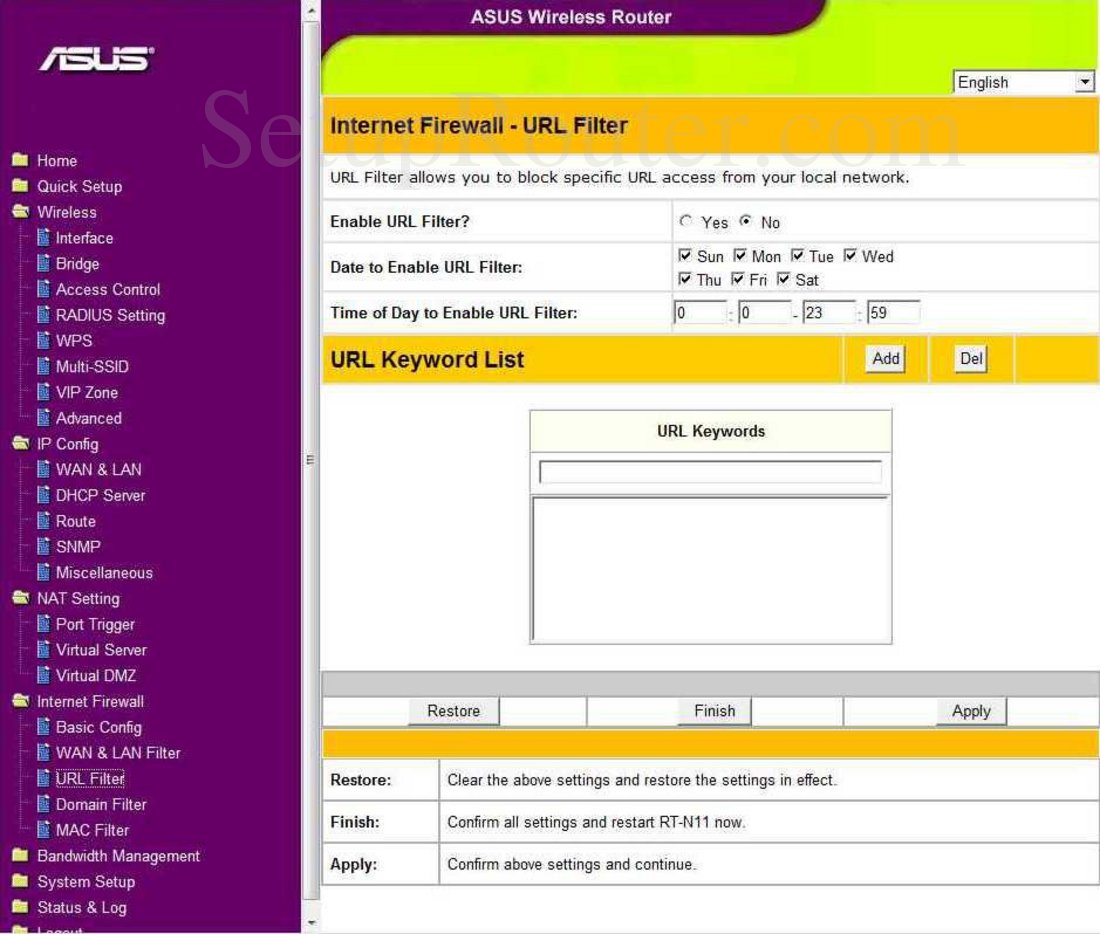Open the Domain Filter page

101,805
